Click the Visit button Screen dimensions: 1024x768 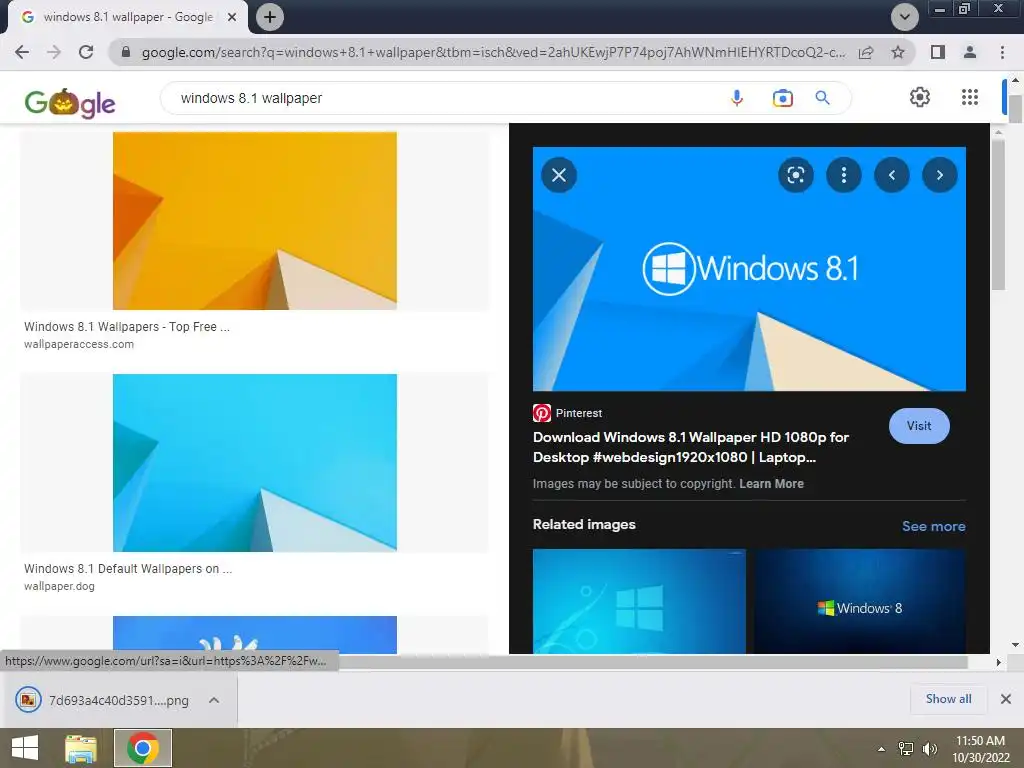coord(919,426)
